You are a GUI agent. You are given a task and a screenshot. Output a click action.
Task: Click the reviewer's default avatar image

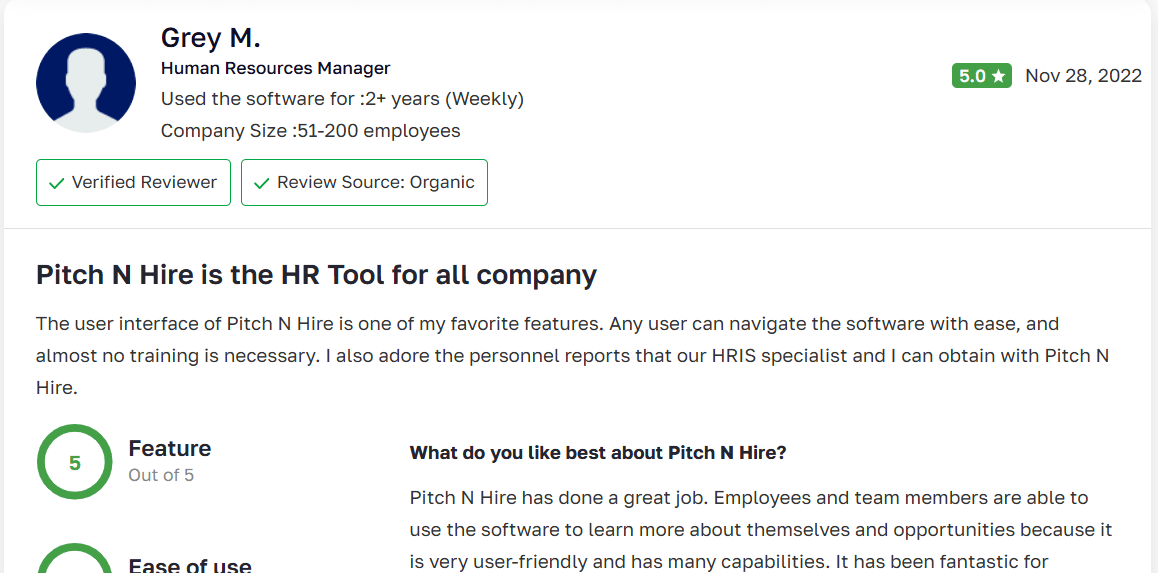[86, 83]
